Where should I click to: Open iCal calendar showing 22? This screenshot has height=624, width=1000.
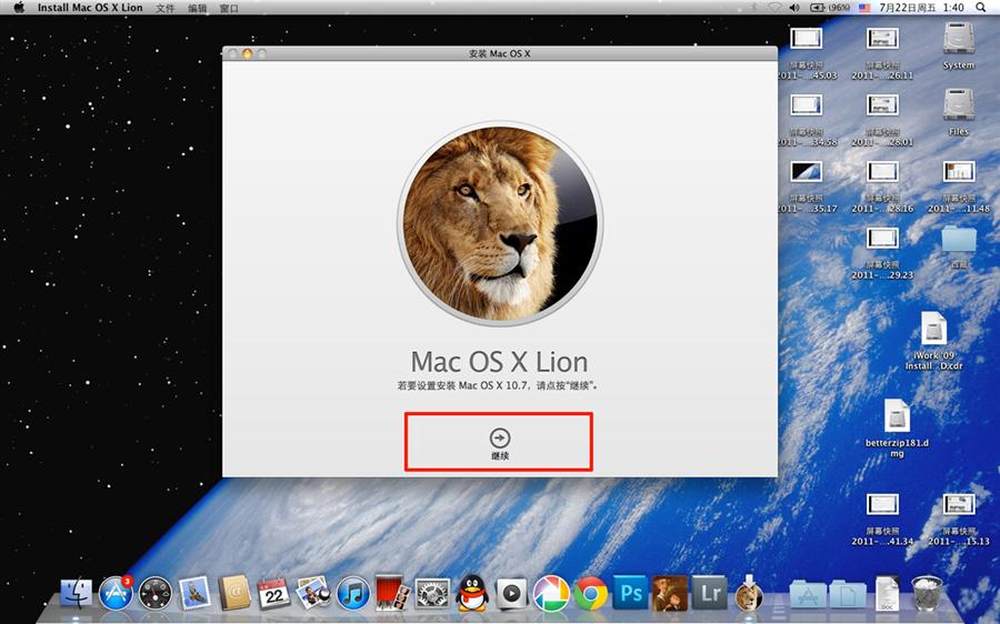(274, 593)
